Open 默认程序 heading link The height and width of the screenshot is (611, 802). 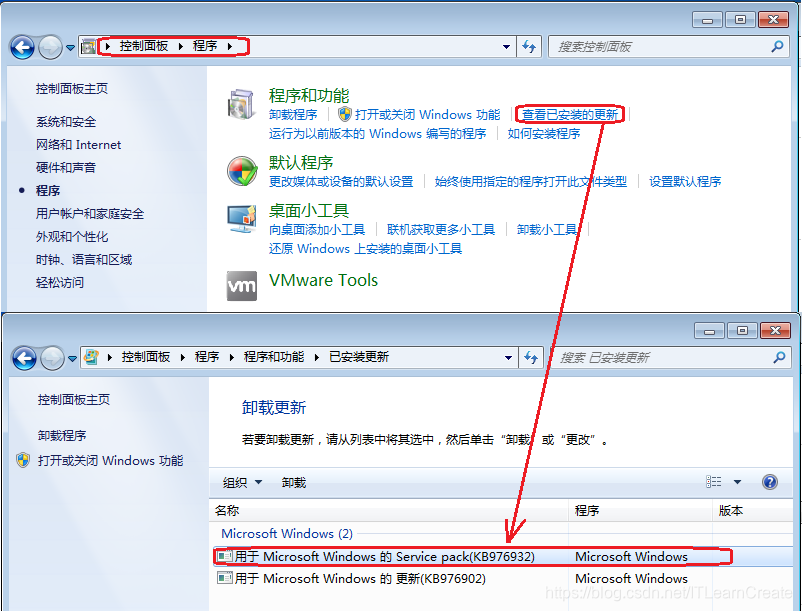point(301,163)
